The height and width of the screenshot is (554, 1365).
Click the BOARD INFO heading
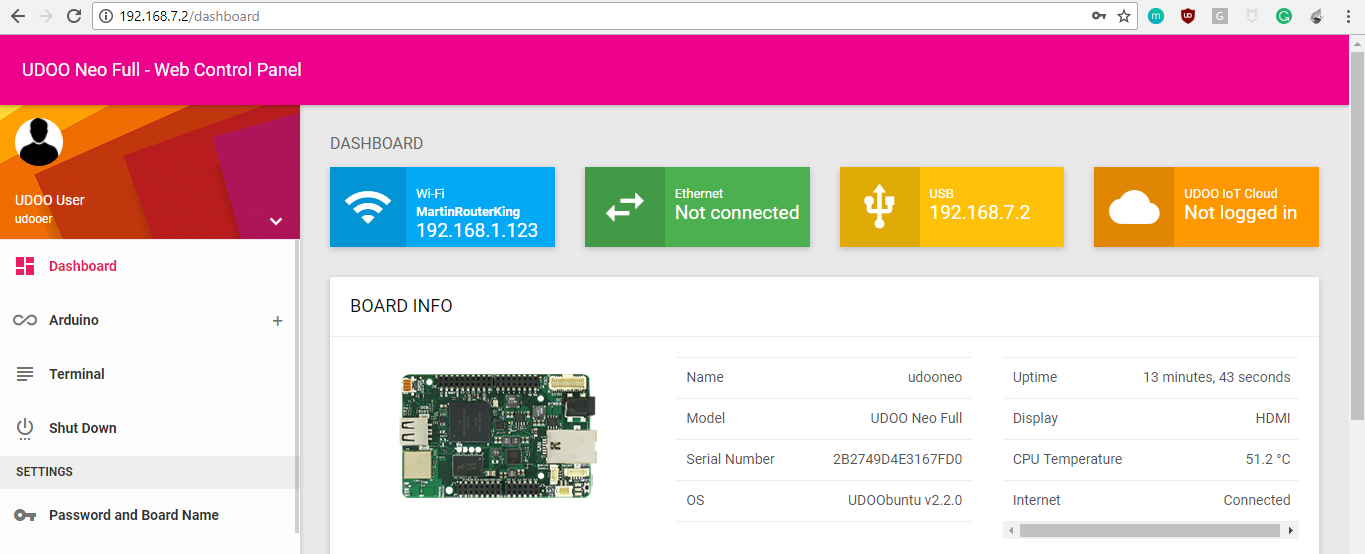click(401, 306)
